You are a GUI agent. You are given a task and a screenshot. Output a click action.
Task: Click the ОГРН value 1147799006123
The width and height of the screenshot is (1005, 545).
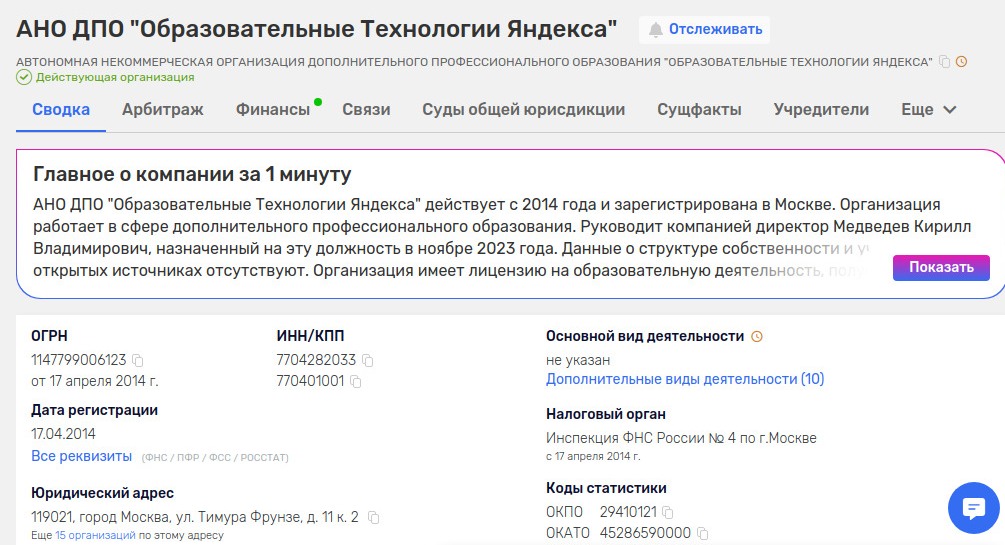[79, 360]
